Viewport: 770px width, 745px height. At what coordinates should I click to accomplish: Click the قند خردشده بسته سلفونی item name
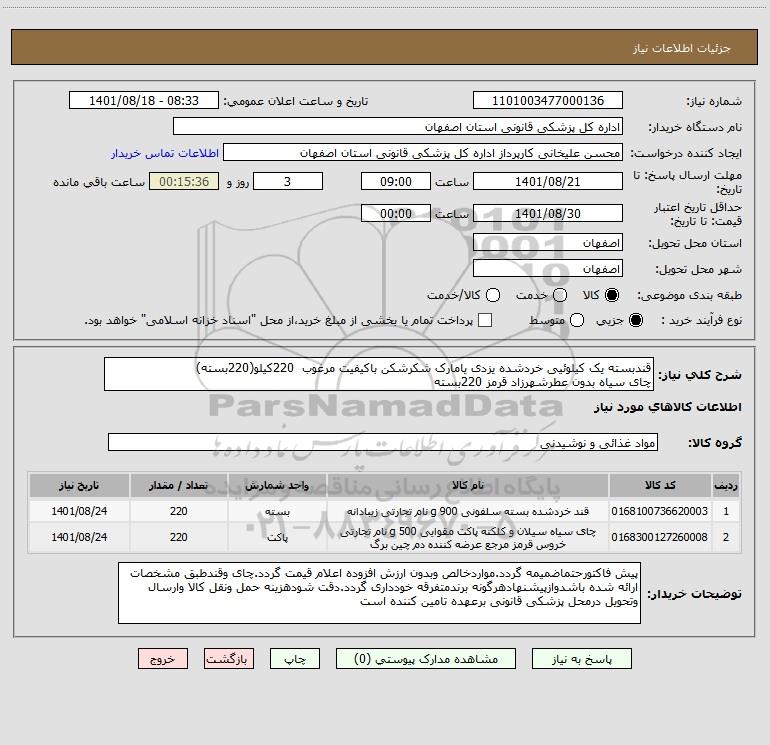coord(468,511)
